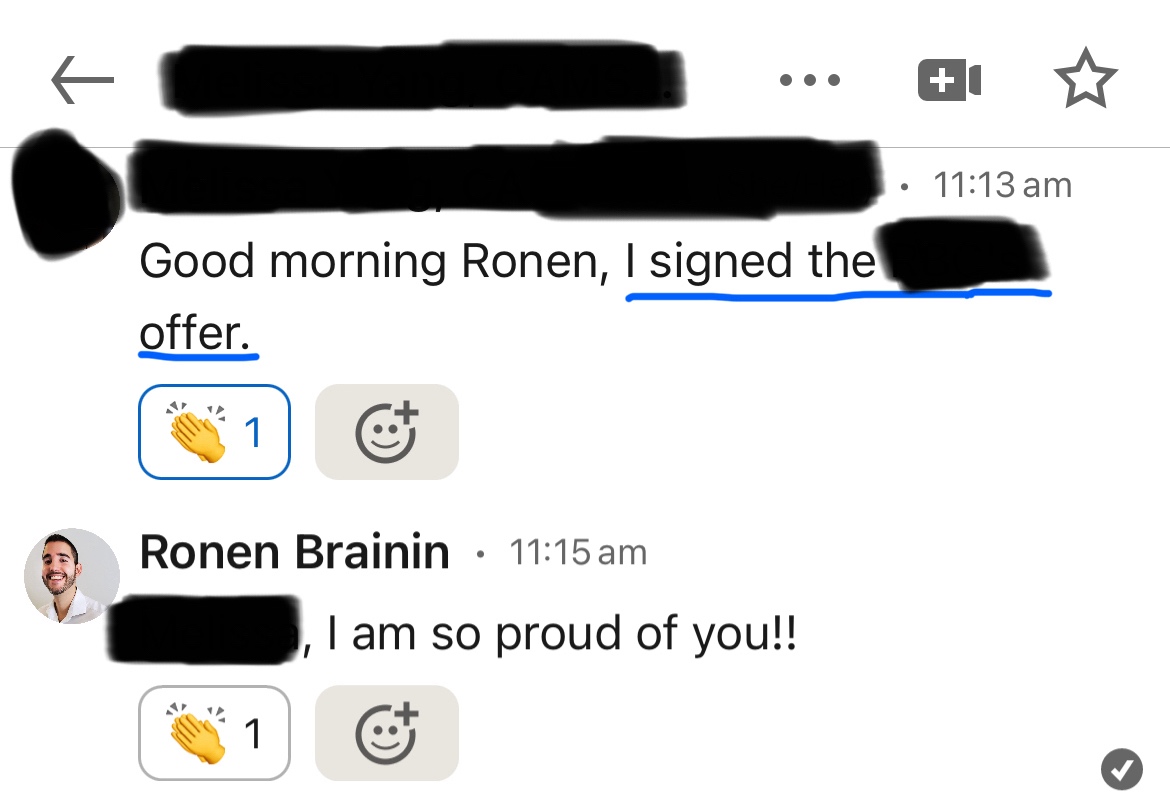Go back using the left arrow

pos(82,80)
